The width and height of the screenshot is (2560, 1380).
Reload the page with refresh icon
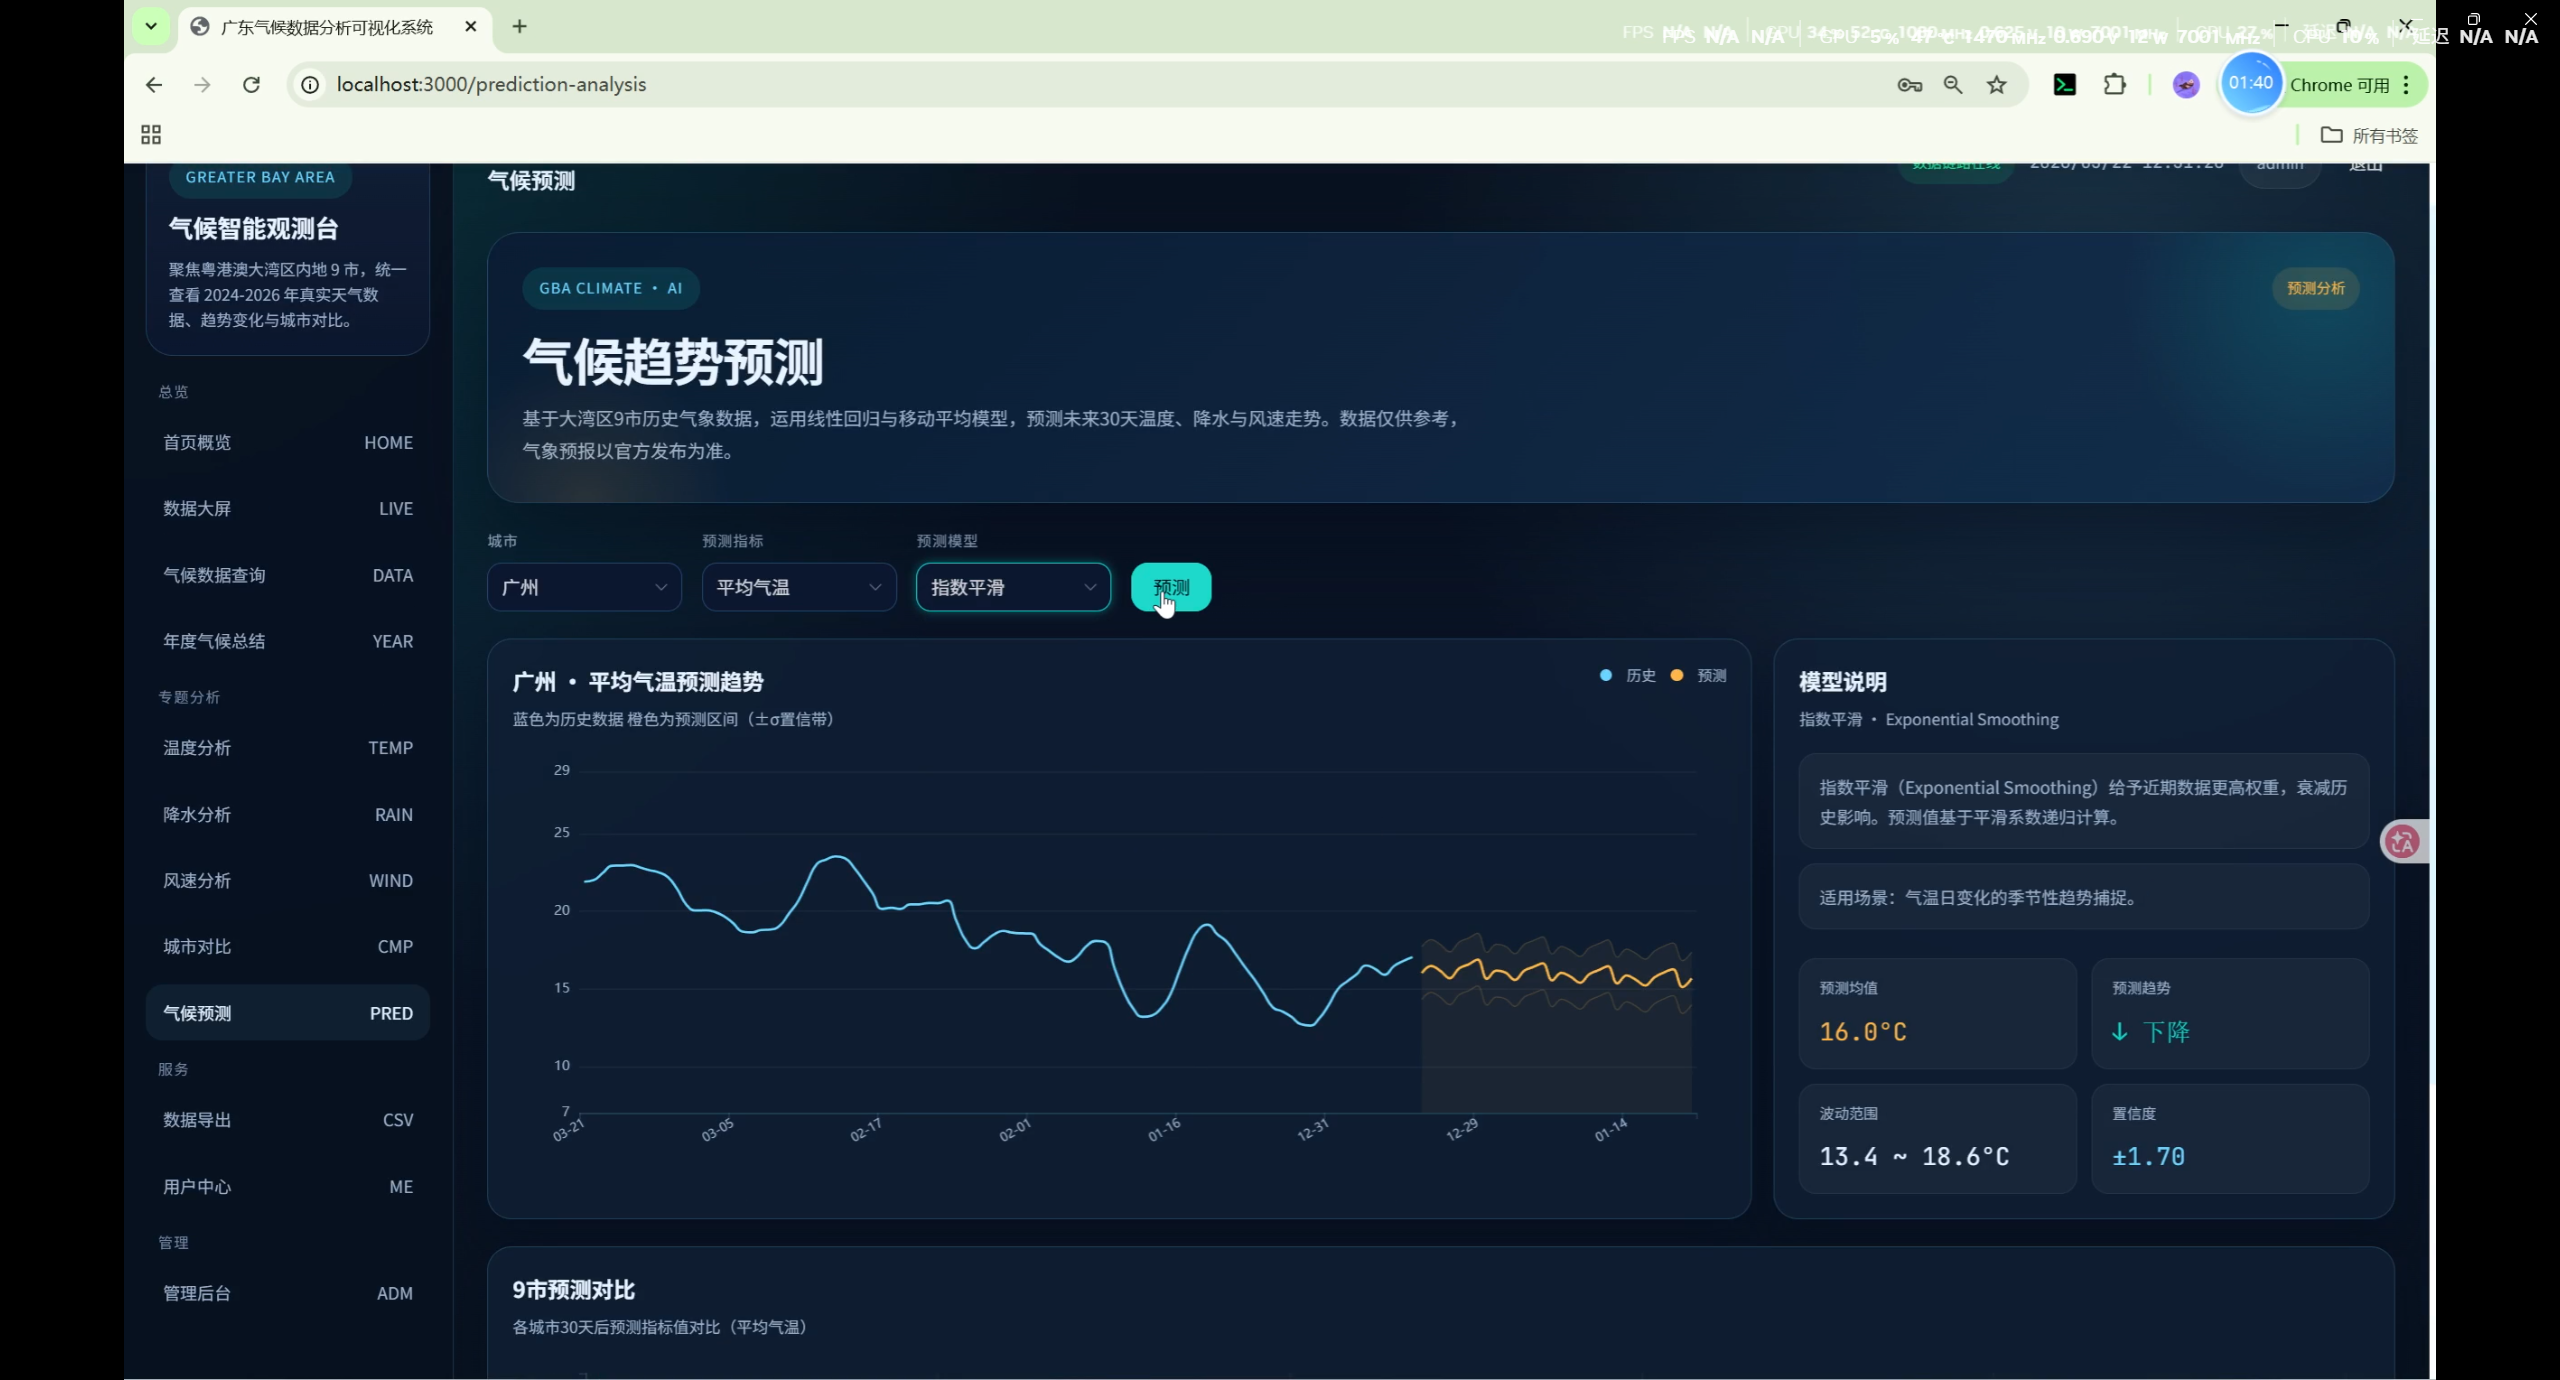click(x=251, y=85)
